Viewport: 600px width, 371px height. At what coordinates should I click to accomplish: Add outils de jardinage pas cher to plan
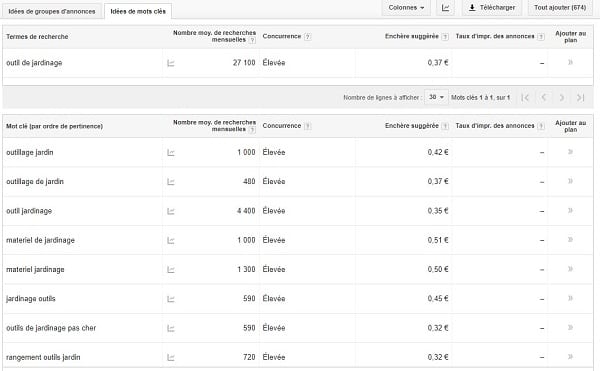pos(570,327)
